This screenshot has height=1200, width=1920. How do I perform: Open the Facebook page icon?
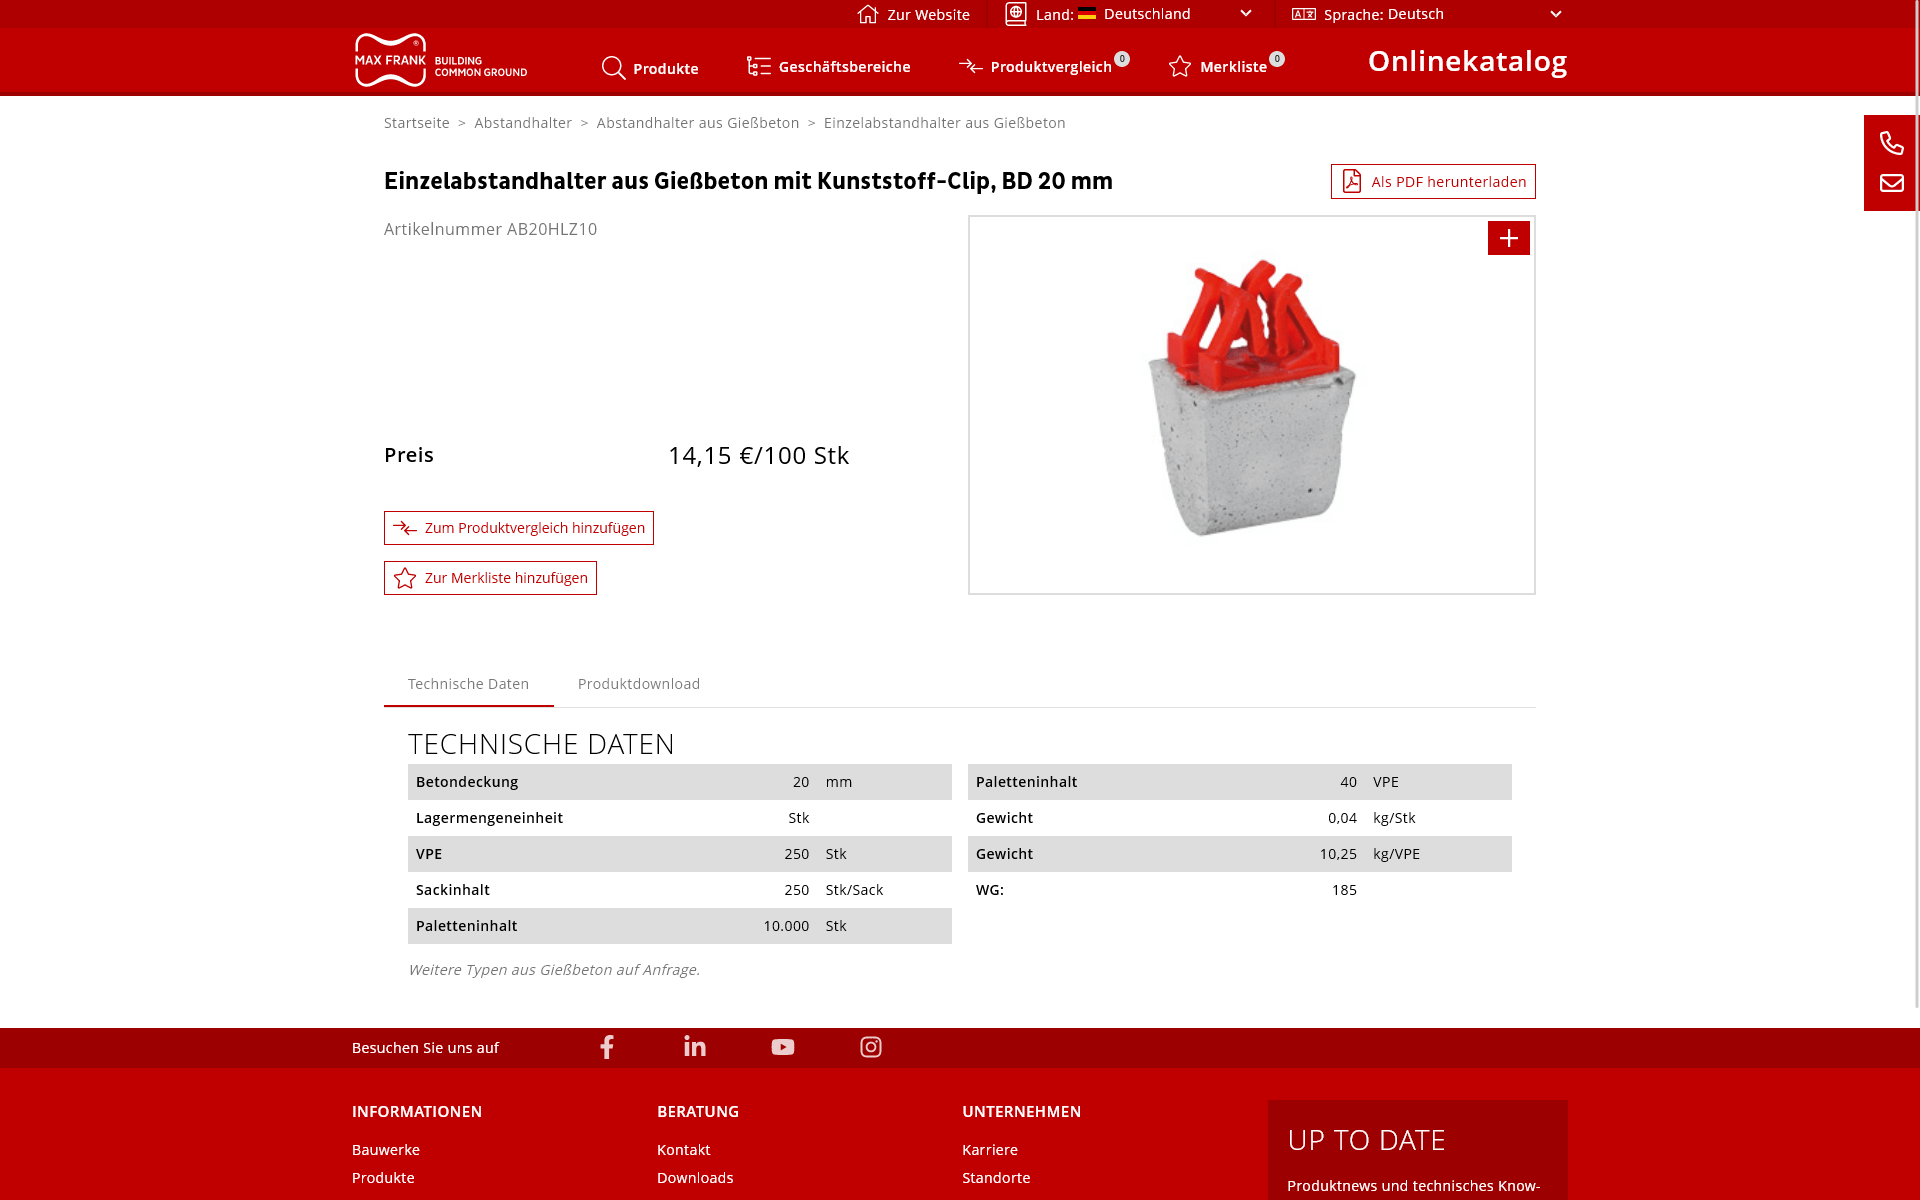(607, 1047)
